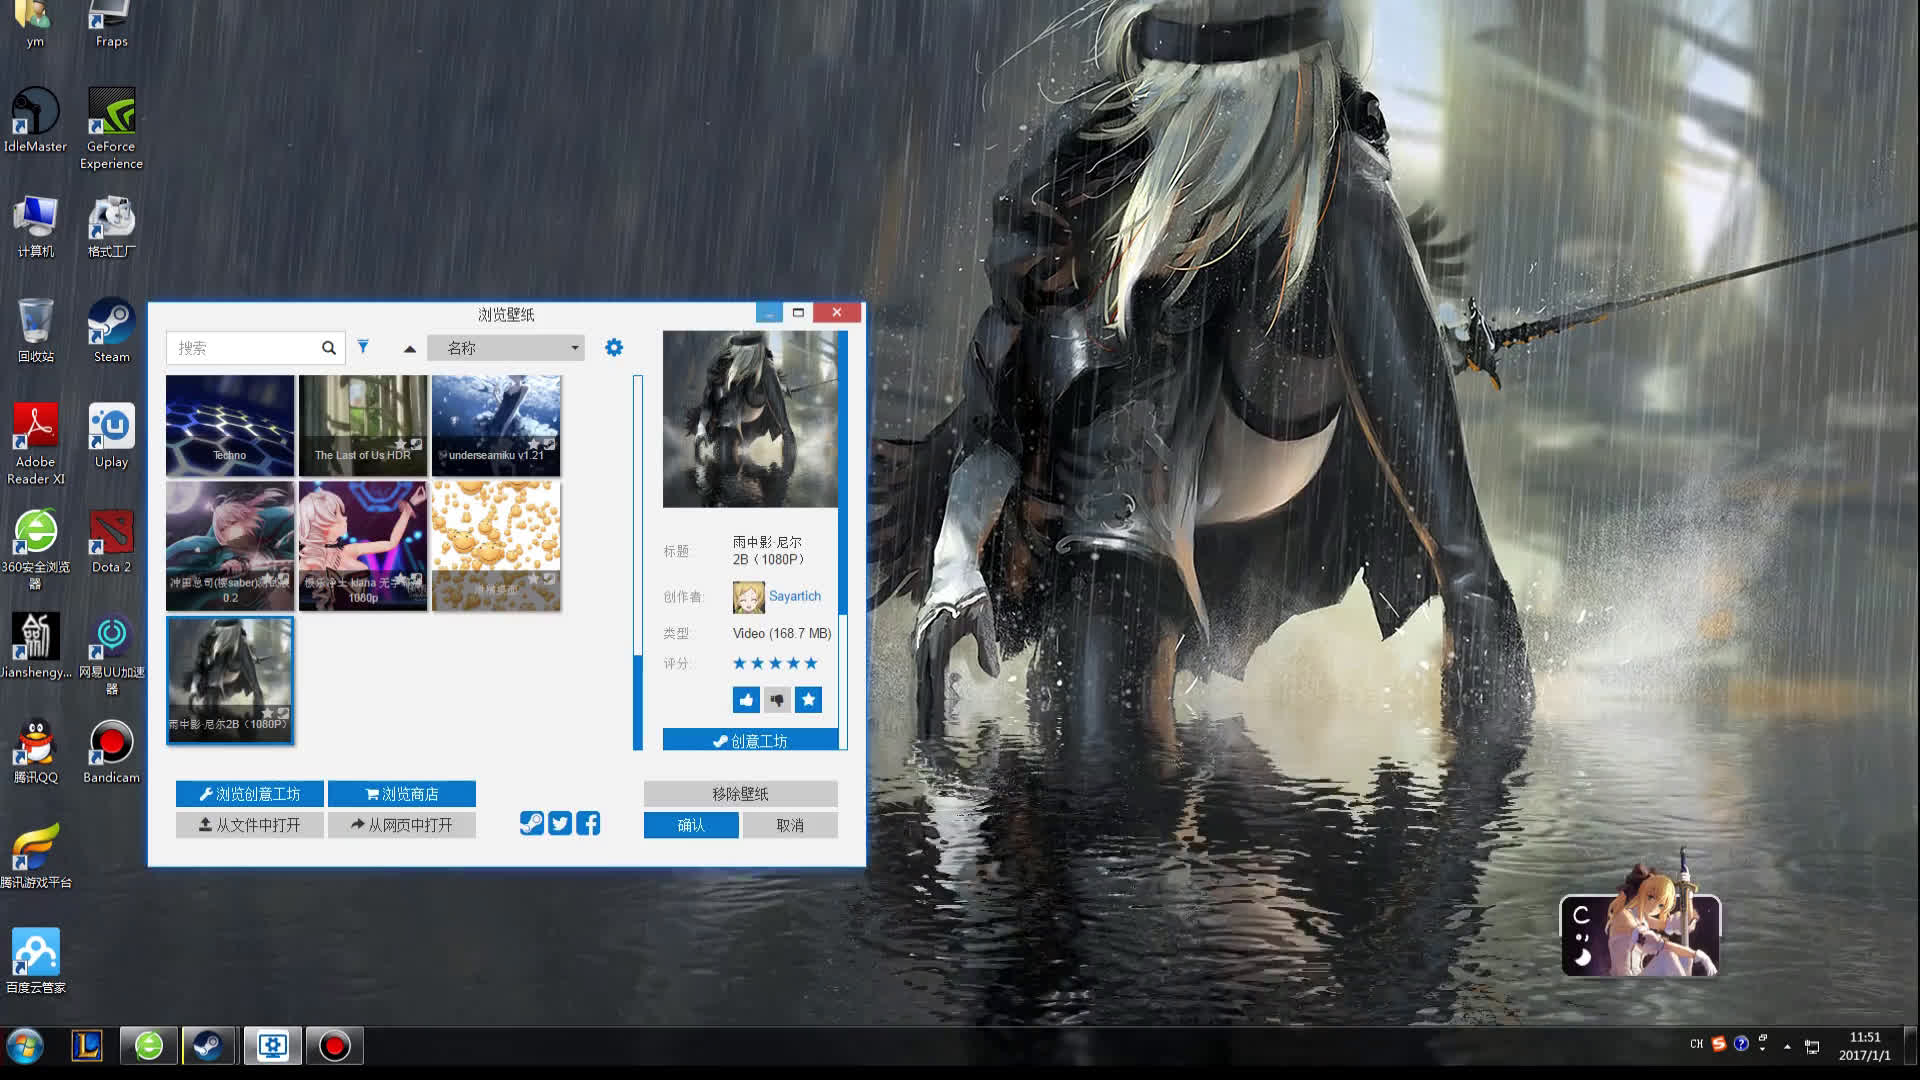Click the five-star rating display
1920x1080 pixels.
[775, 663]
